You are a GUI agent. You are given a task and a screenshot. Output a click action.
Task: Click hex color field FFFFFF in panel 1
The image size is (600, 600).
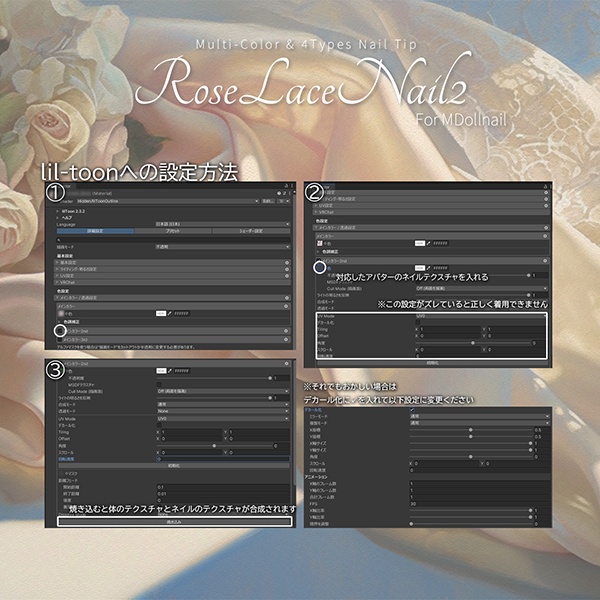[182, 313]
